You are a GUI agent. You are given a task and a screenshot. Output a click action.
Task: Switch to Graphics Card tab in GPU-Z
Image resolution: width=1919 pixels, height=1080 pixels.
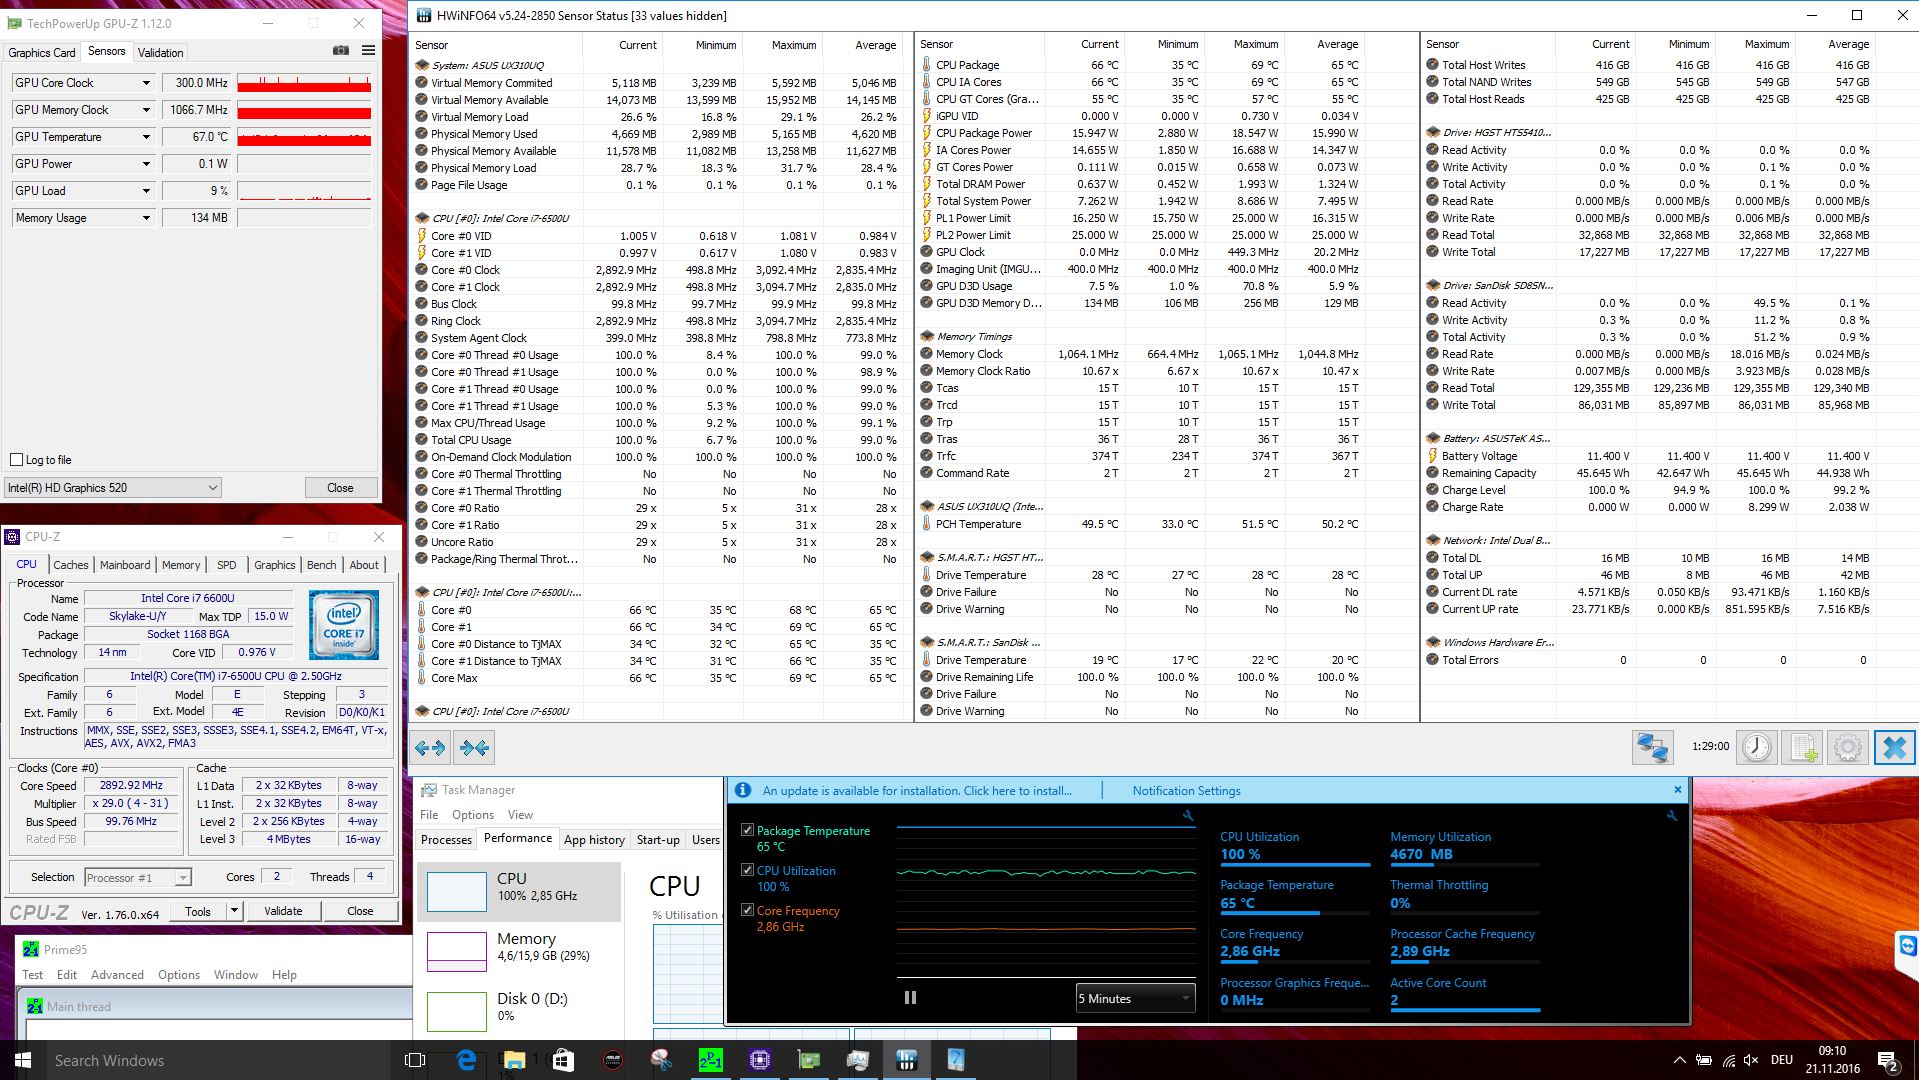pos(42,53)
